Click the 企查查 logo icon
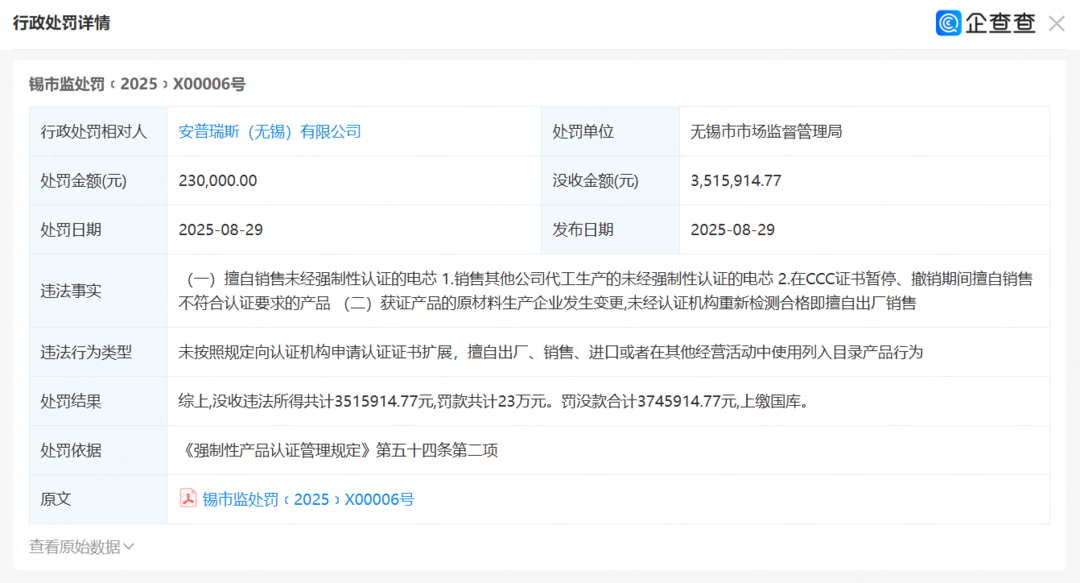Screen dimensions: 1080x583 coord(948,23)
